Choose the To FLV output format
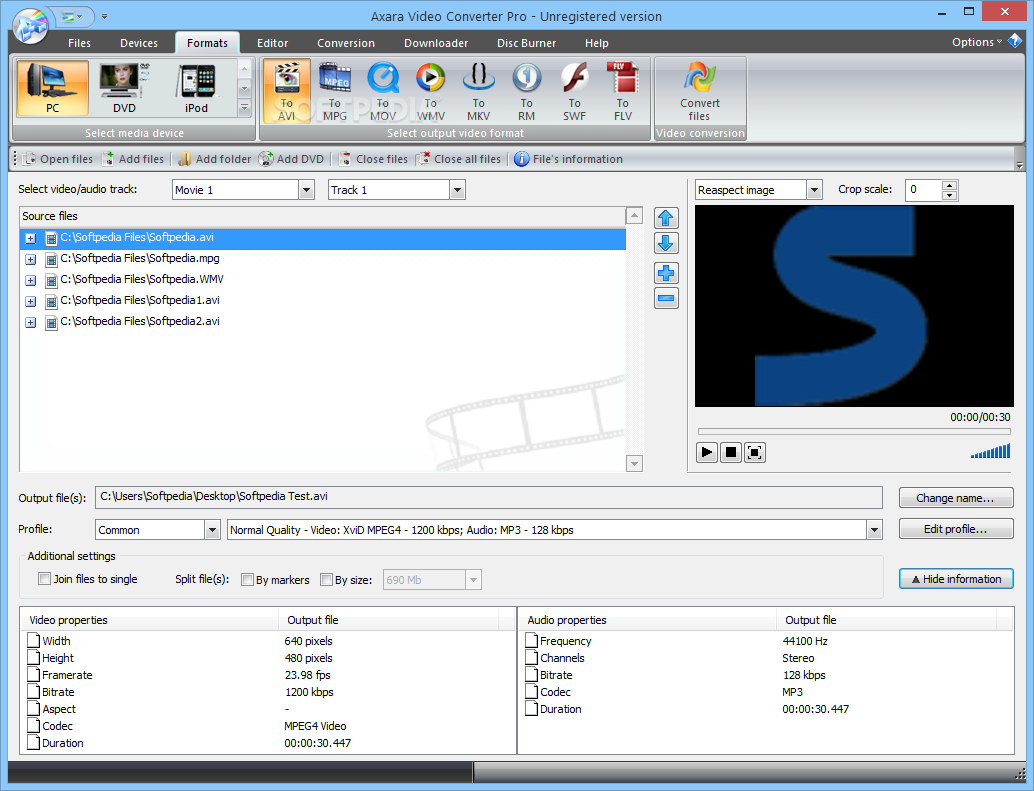Image resolution: width=1034 pixels, height=791 pixels. [623, 91]
